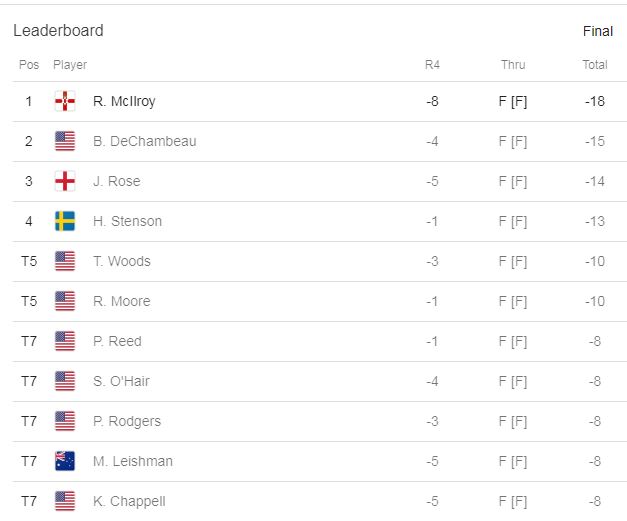Click McIlroy's total score of -18
Image resolution: width=627 pixels, height=521 pixels.
coord(595,101)
